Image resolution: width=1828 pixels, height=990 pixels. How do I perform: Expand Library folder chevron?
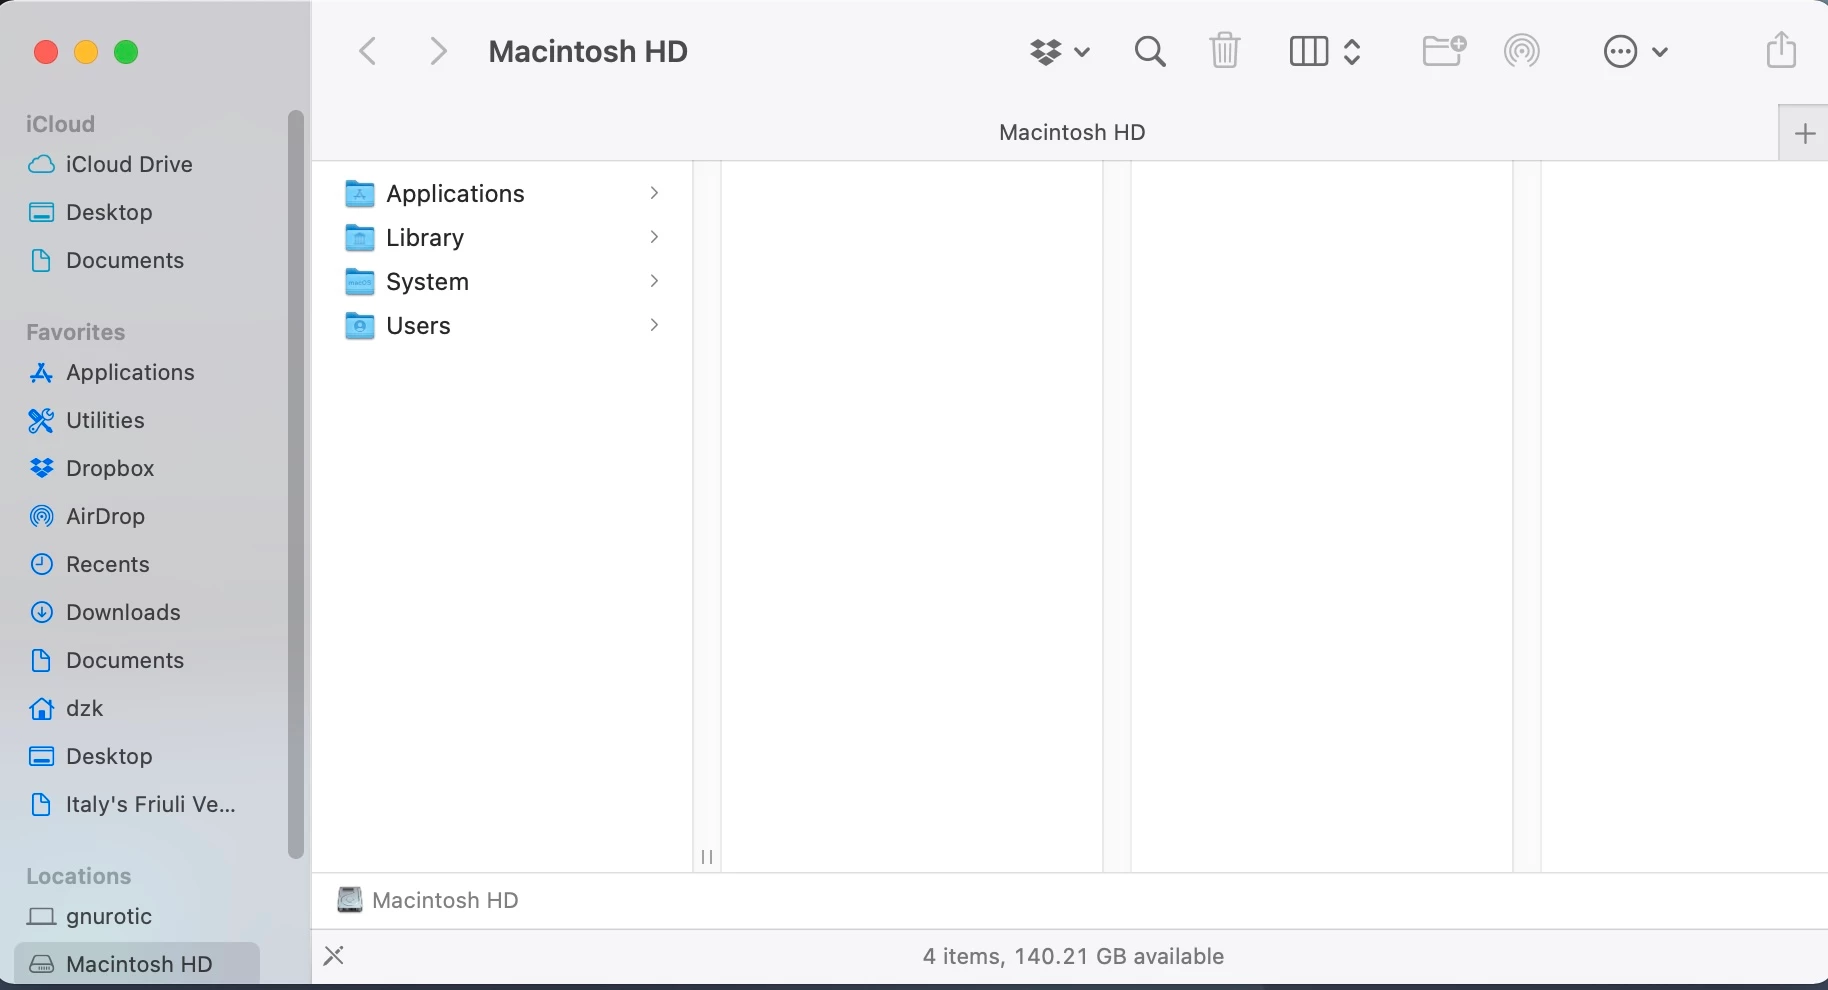coord(654,237)
